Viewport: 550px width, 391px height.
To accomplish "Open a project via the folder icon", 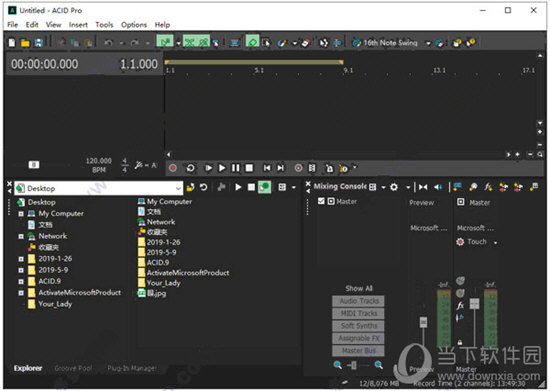I will [x=25, y=43].
